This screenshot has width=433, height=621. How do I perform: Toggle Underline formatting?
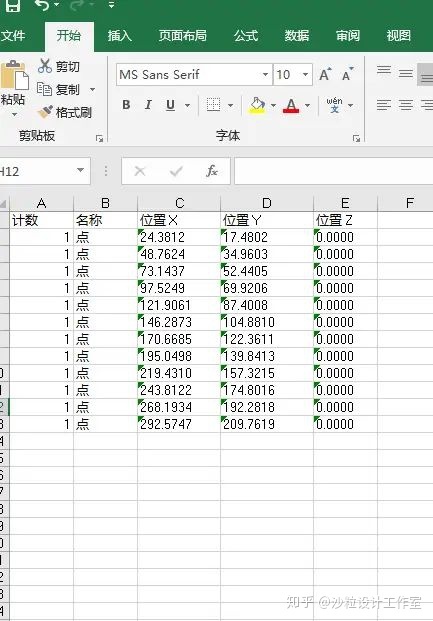pos(170,105)
